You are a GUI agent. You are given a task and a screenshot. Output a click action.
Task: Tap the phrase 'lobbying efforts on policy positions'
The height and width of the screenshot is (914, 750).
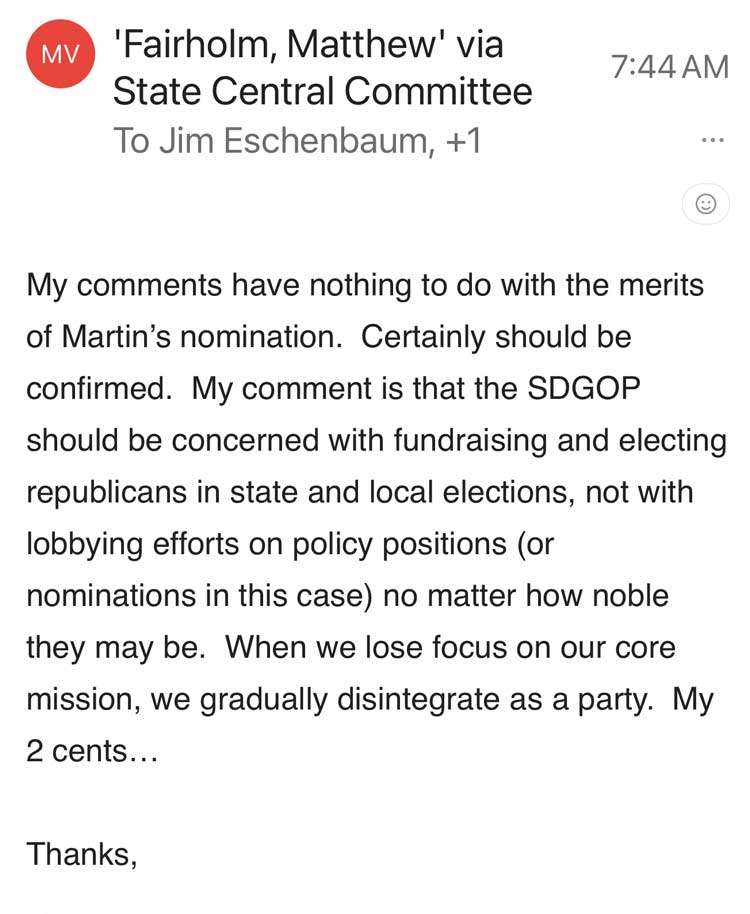(267, 545)
